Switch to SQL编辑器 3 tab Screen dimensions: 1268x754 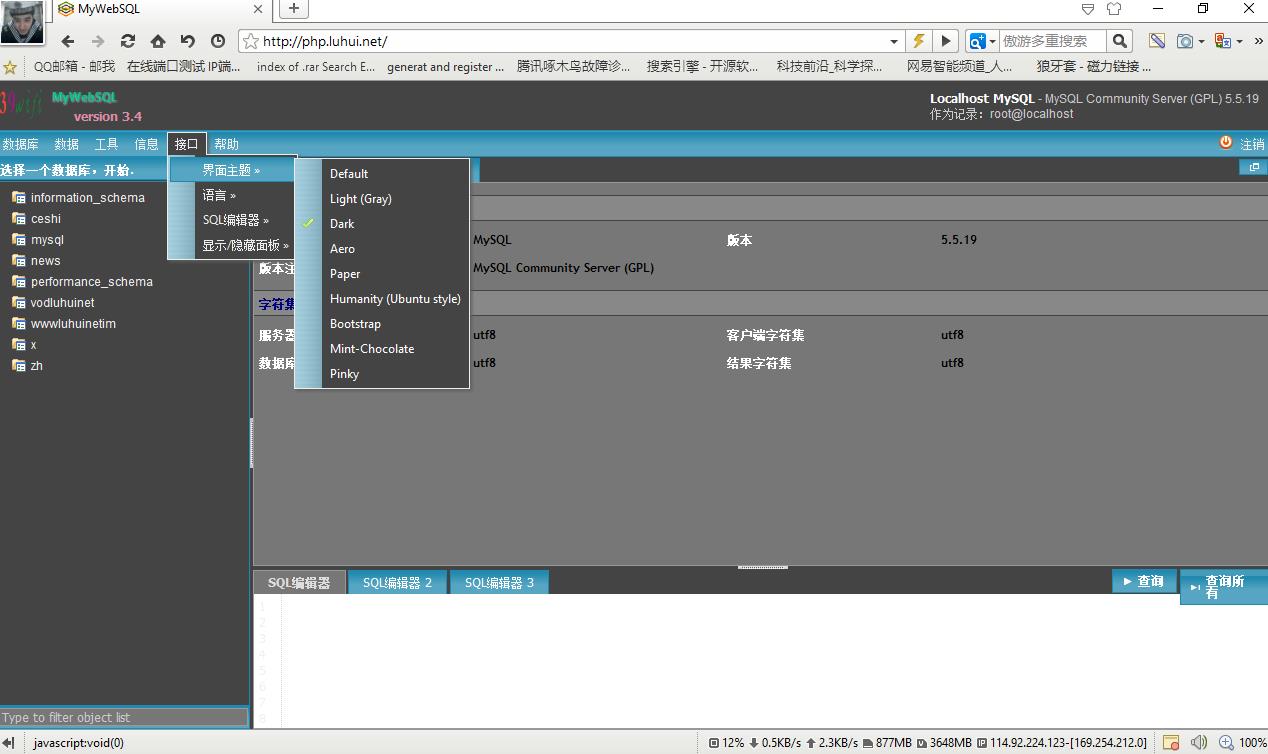point(499,582)
